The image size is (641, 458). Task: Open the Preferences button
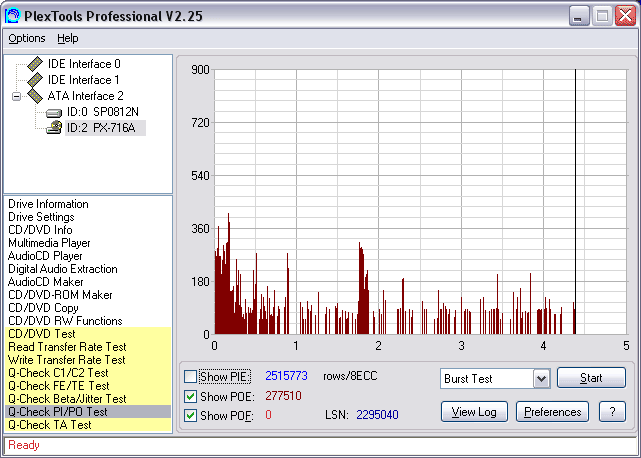coord(552,412)
